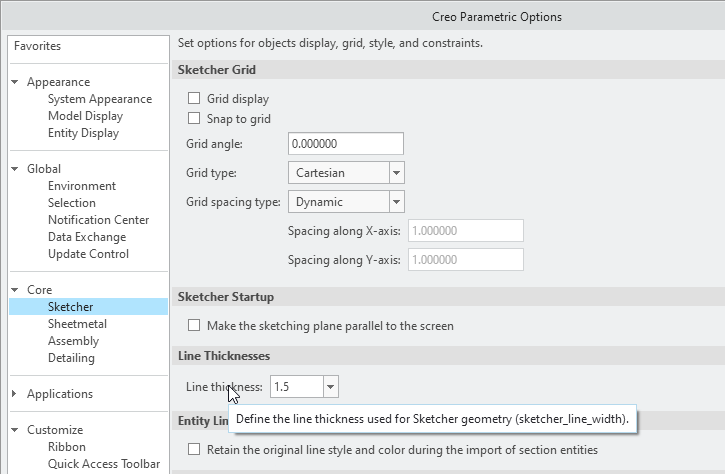Open Model Display options
Viewport: 725px width, 474px height.
[x=85, y=116]
